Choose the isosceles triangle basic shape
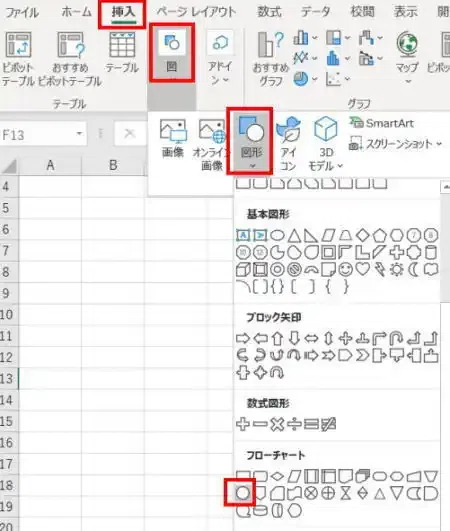 coord(294,235)
